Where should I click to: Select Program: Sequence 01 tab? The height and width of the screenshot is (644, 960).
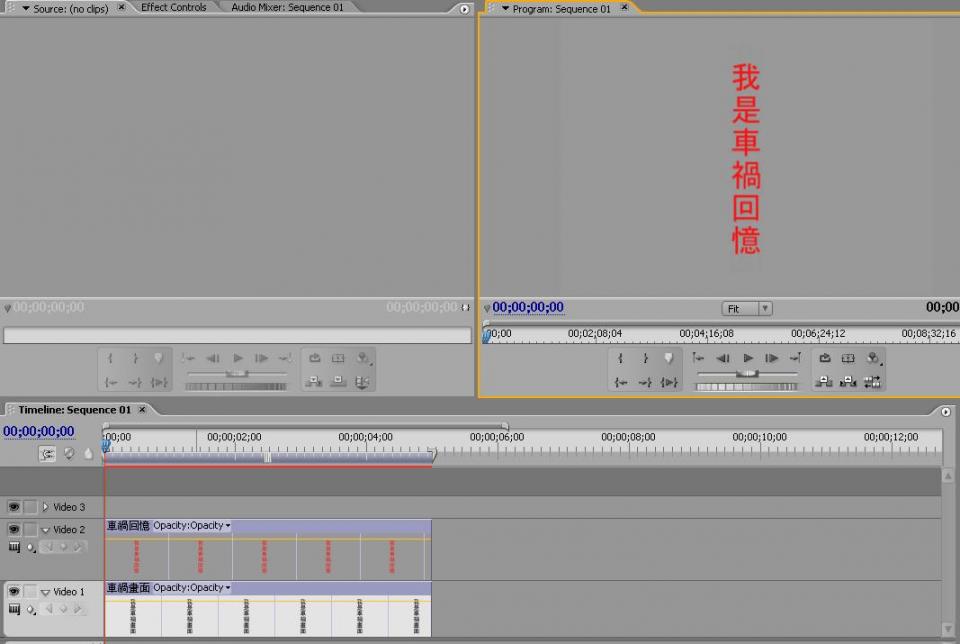click(561, 9)
